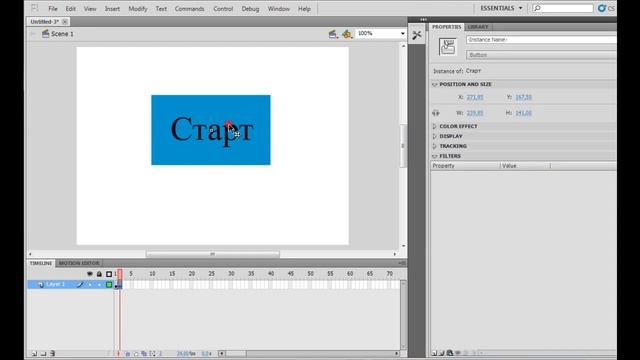
Task: Toggle Layer 1 lock dot
Action: pos(99,284)
